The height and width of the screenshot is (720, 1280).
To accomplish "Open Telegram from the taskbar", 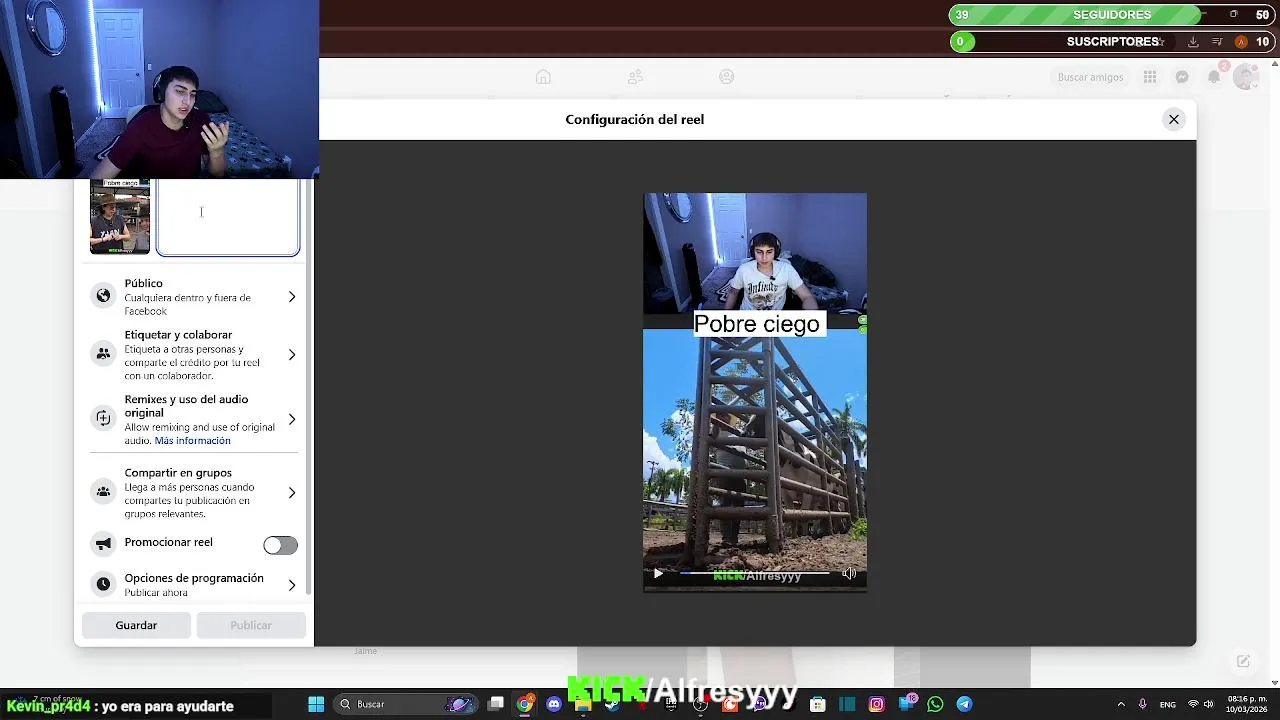I will tap(964, 704).
